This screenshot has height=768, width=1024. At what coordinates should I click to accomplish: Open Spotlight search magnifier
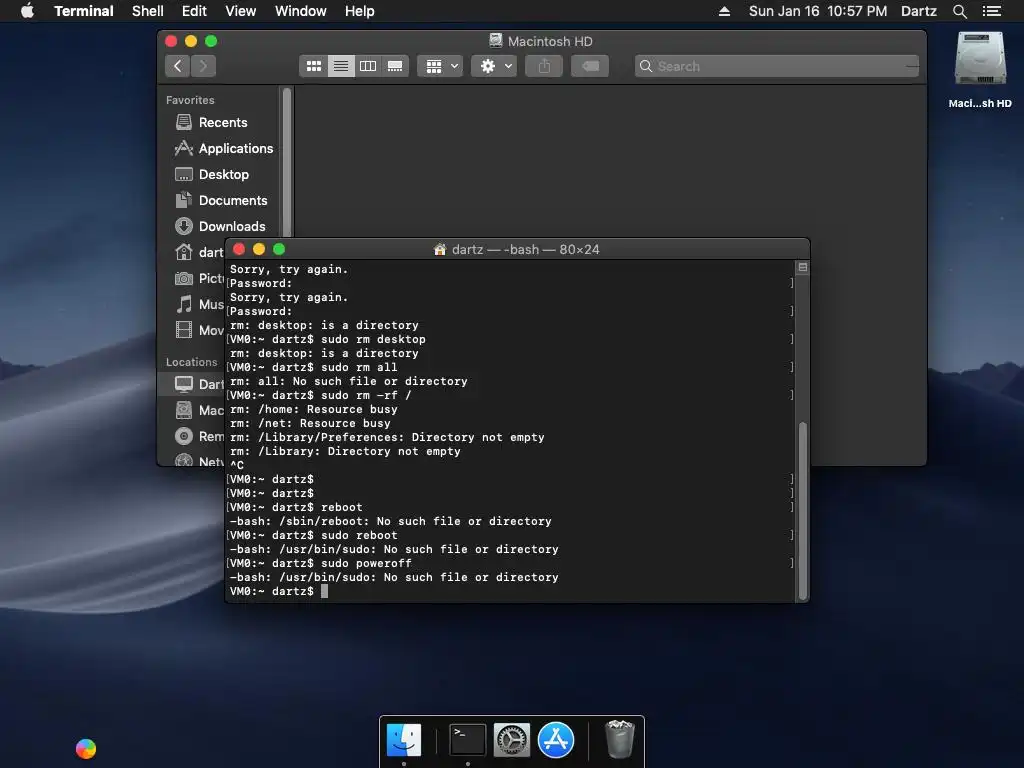tap(960, 11)
